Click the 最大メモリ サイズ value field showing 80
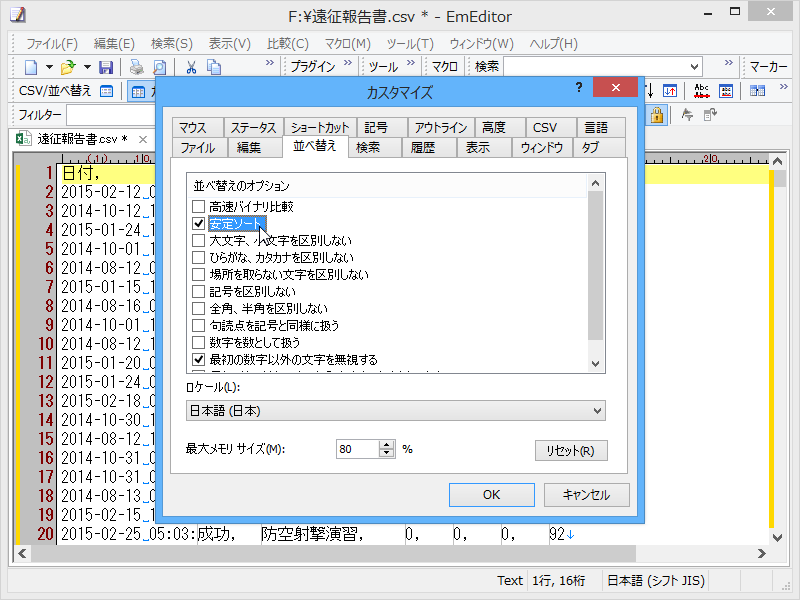 pos(358,449)
